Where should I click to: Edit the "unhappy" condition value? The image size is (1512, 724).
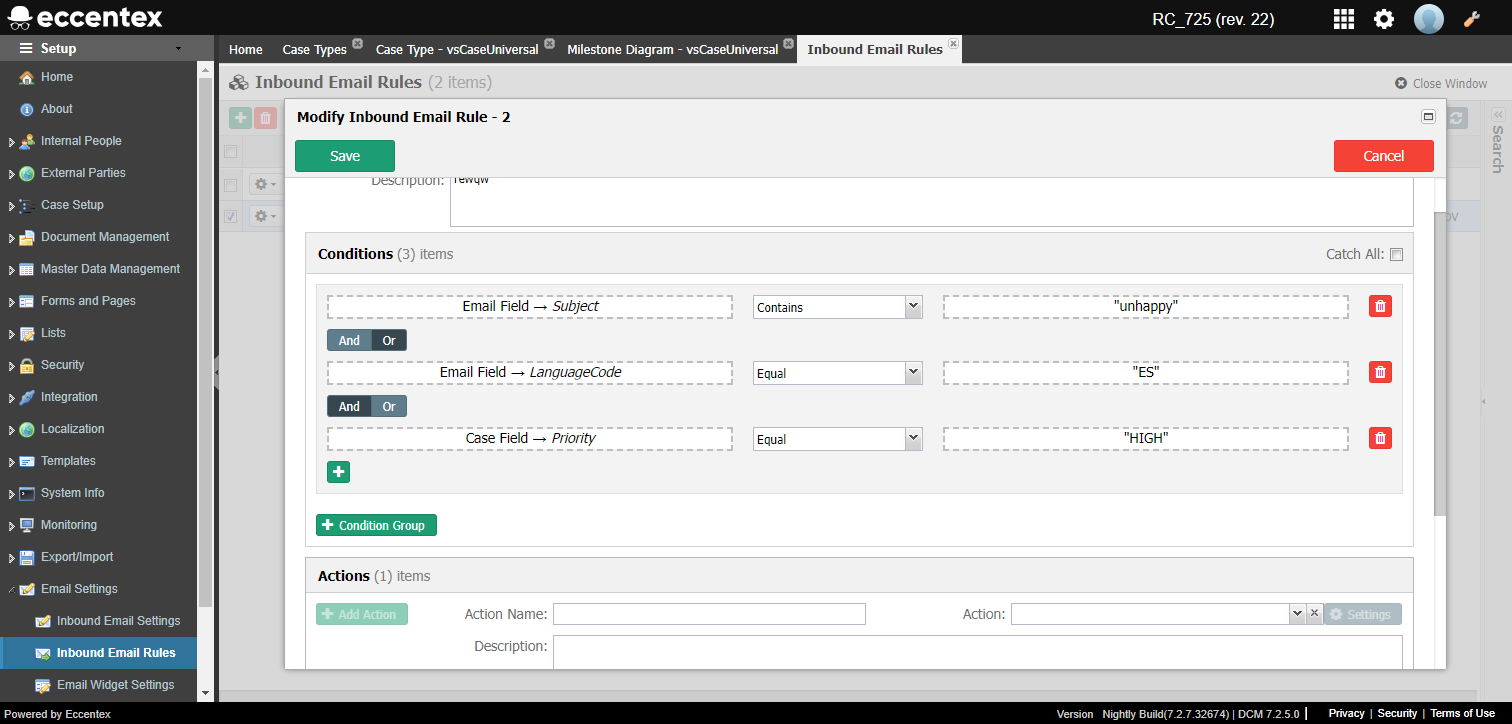pyautogui.click(x=1145, y=307)
